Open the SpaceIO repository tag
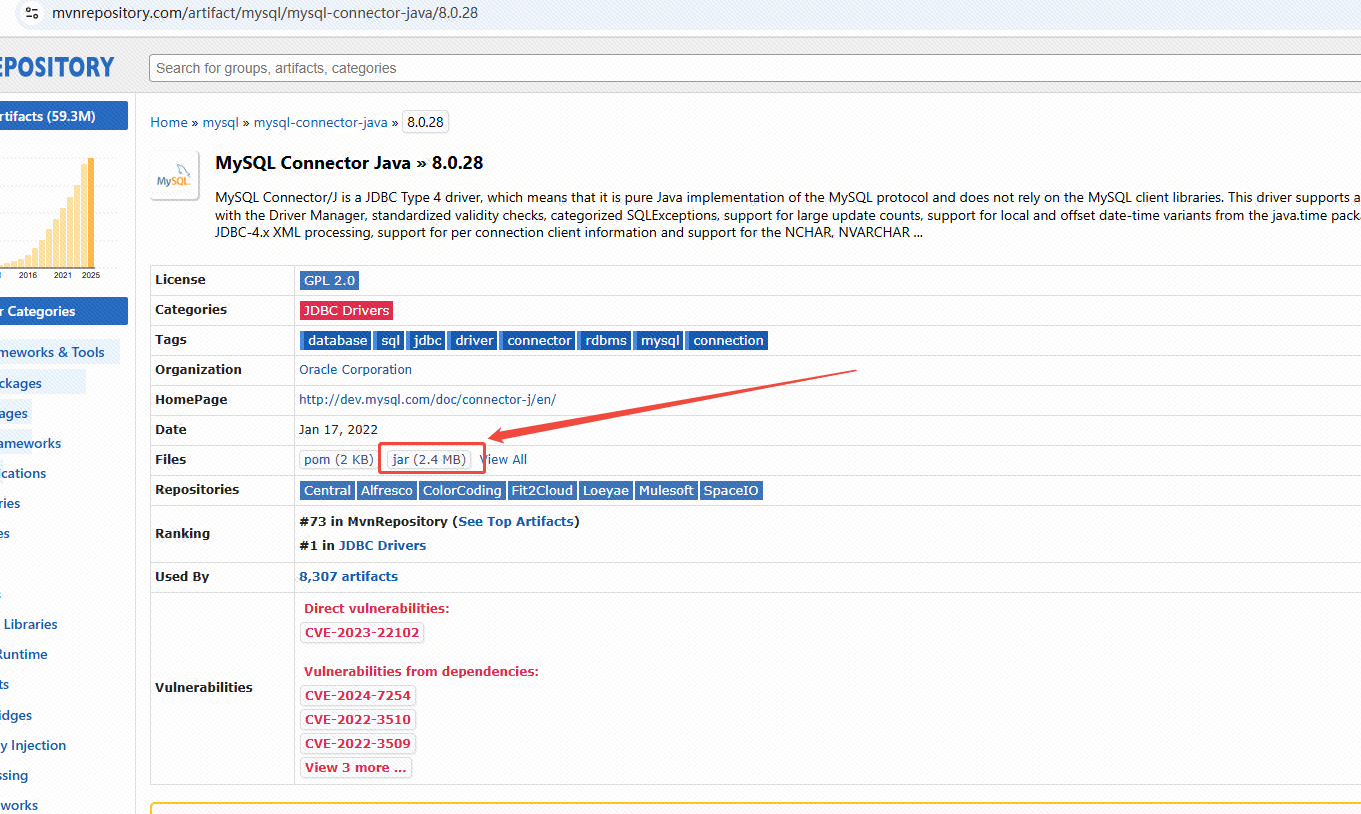Screen dimensions: 1361x814 click(731, 490)
